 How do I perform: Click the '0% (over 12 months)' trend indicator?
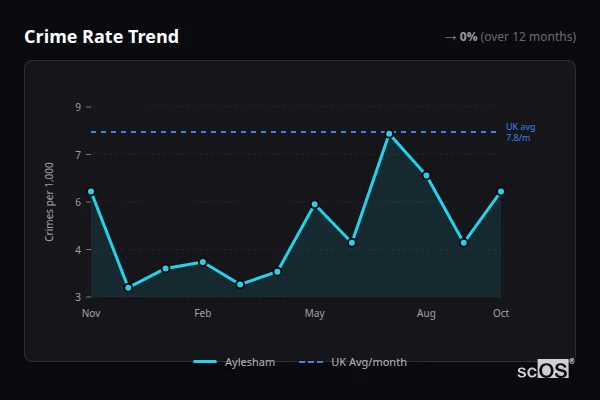point(518,37)
